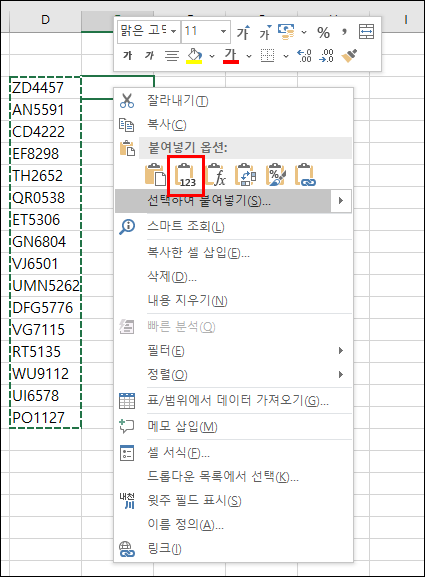This screenshot has width=425, height=577.
Task: Toggle italic in mini toolbar
Action: pos(149,56)
